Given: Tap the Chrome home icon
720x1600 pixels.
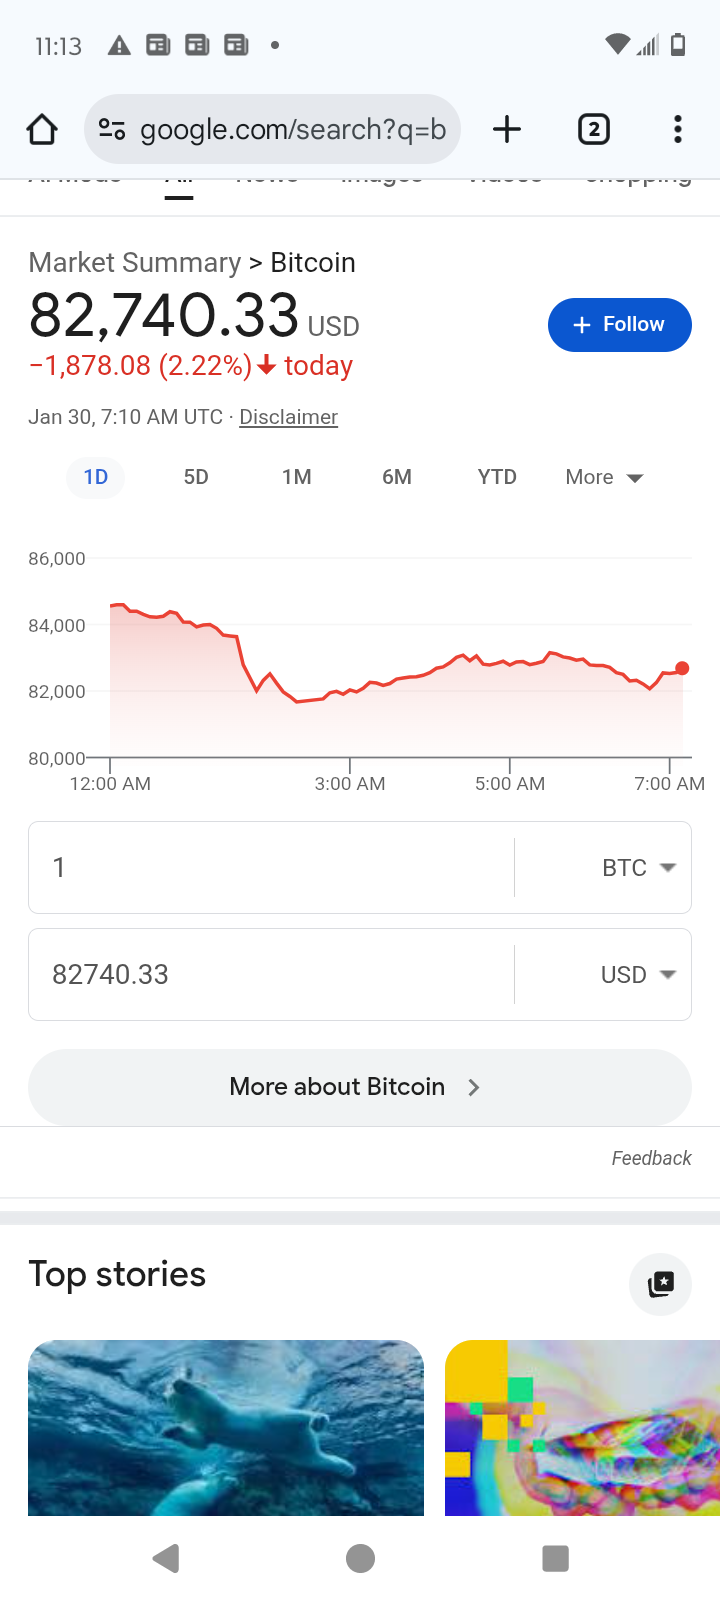Looking at the screenshot, I should click(42, 130).
